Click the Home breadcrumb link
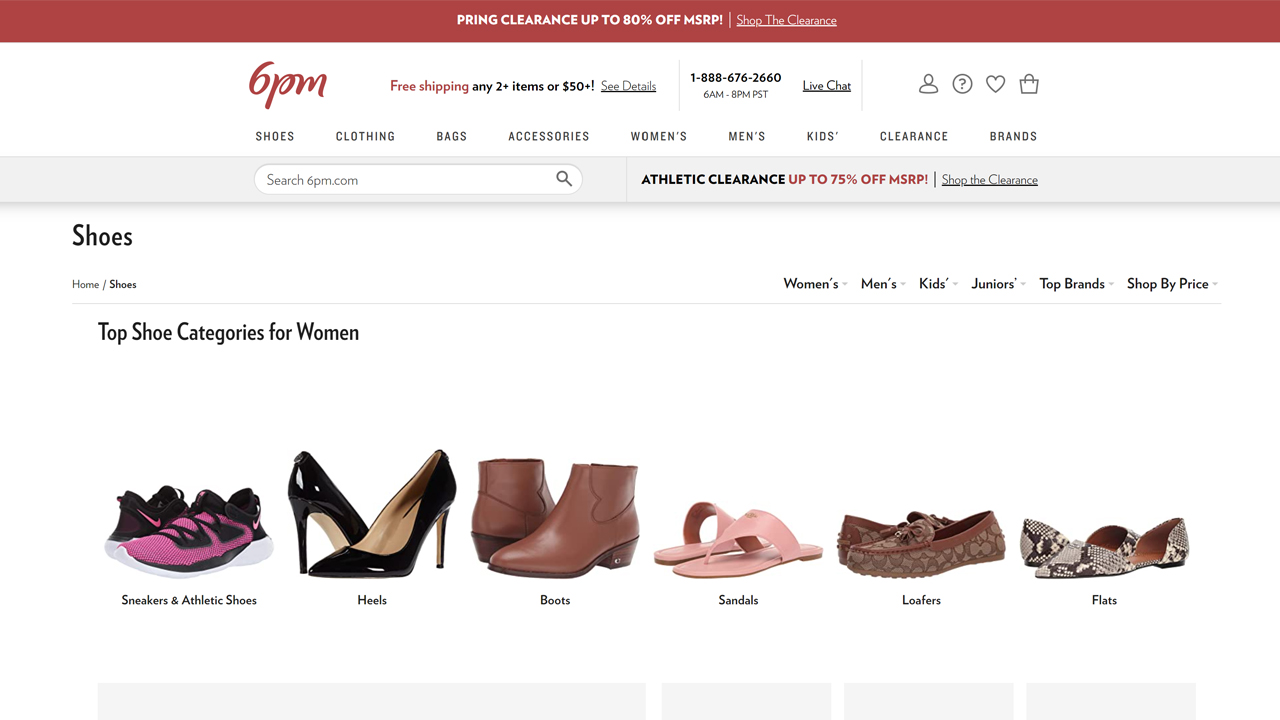 (x=85, y=284)
